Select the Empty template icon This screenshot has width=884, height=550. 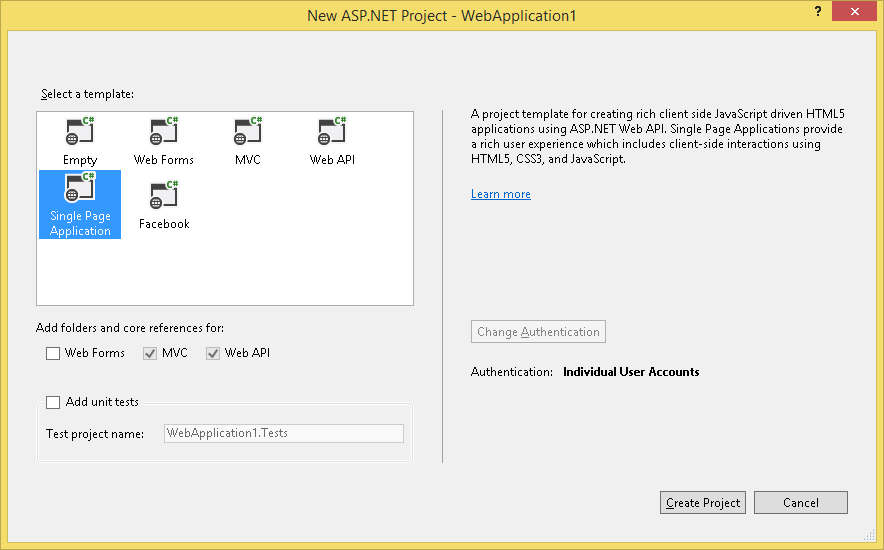coord(80,131)
